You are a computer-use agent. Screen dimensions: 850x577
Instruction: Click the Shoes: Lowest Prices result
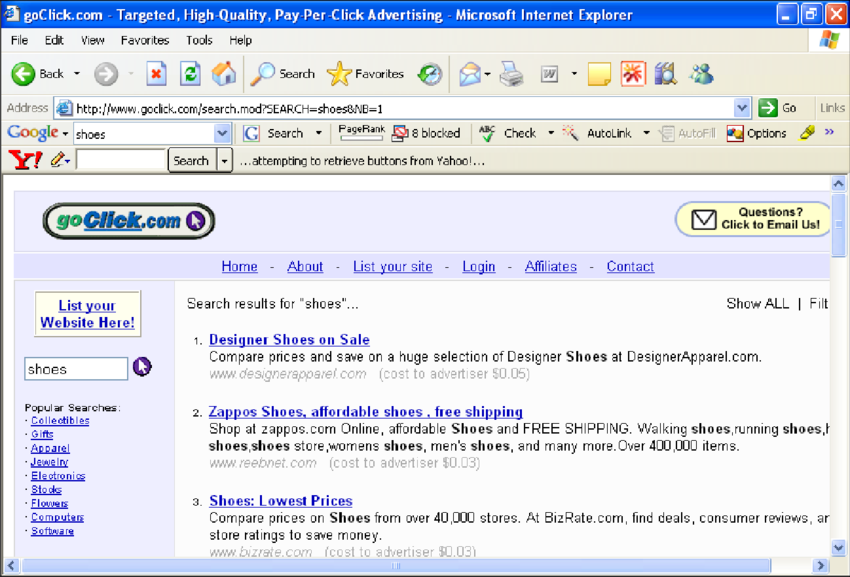pyautogui.click(x=281, y=501)
